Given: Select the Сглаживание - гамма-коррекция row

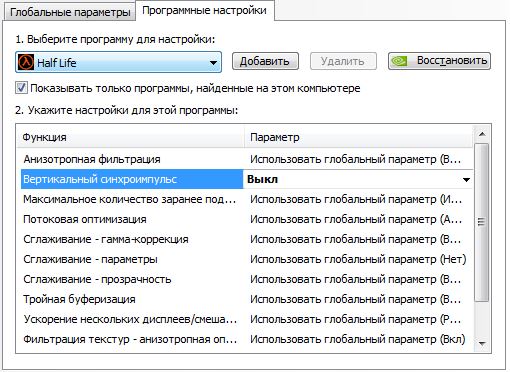Looking at the screenshot, I should pyautogui.click(x=247, y=239).
